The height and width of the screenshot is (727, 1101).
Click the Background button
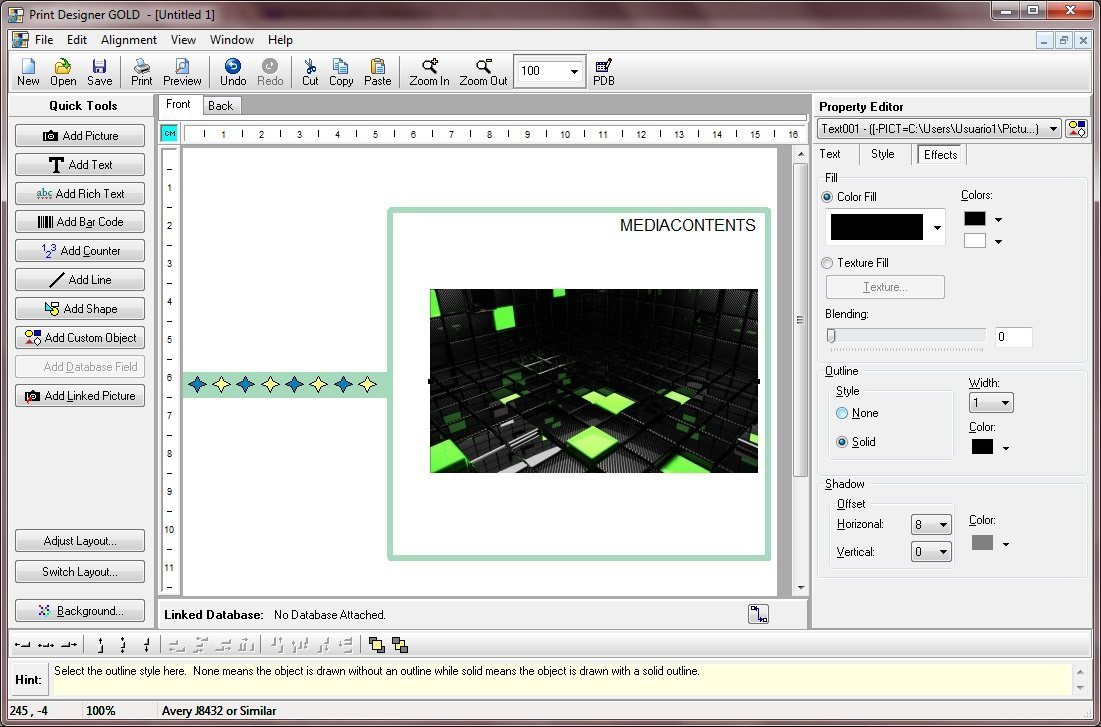pyautogui.click(x=80, y=610)
